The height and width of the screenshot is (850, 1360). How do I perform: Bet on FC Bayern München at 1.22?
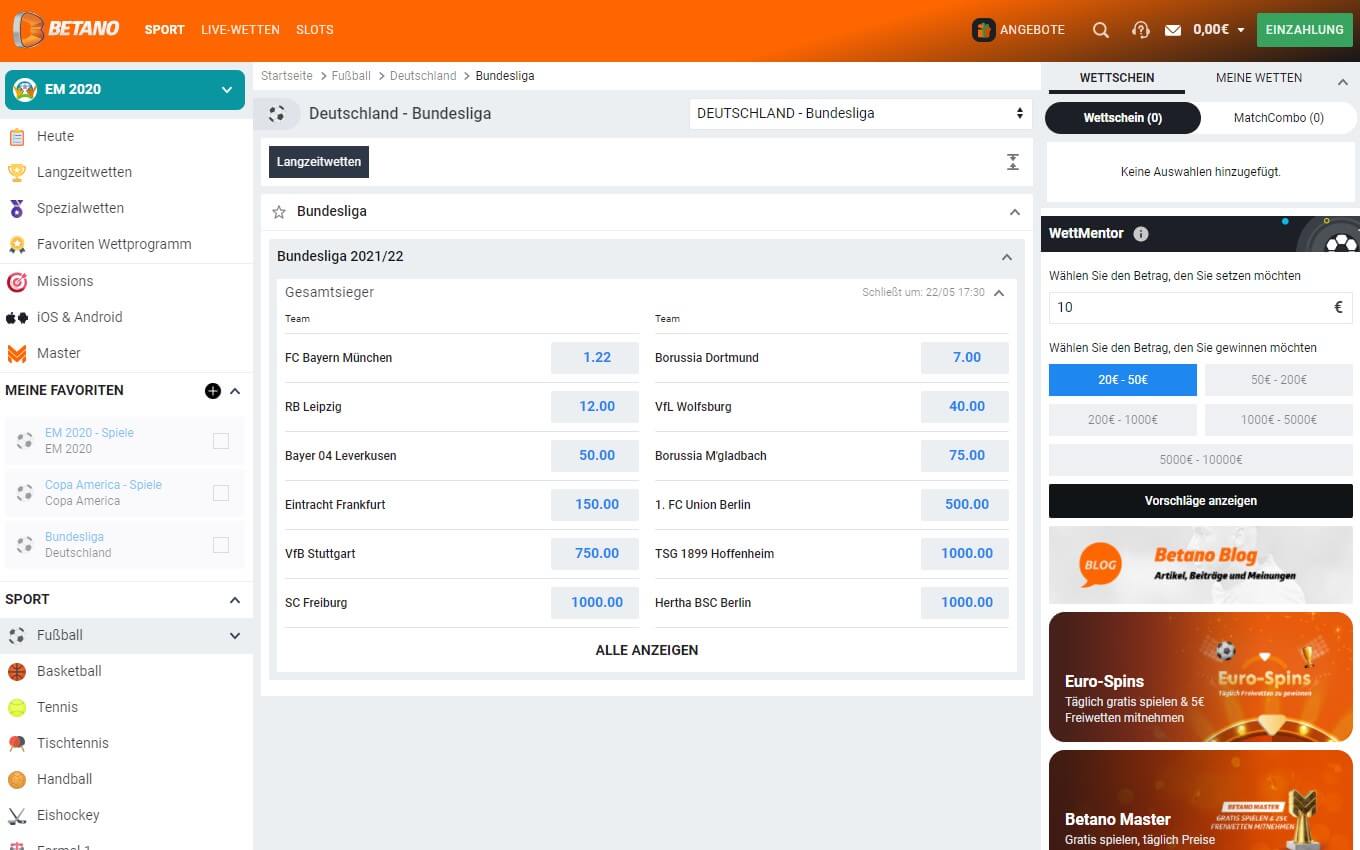[x=595, y=358]
